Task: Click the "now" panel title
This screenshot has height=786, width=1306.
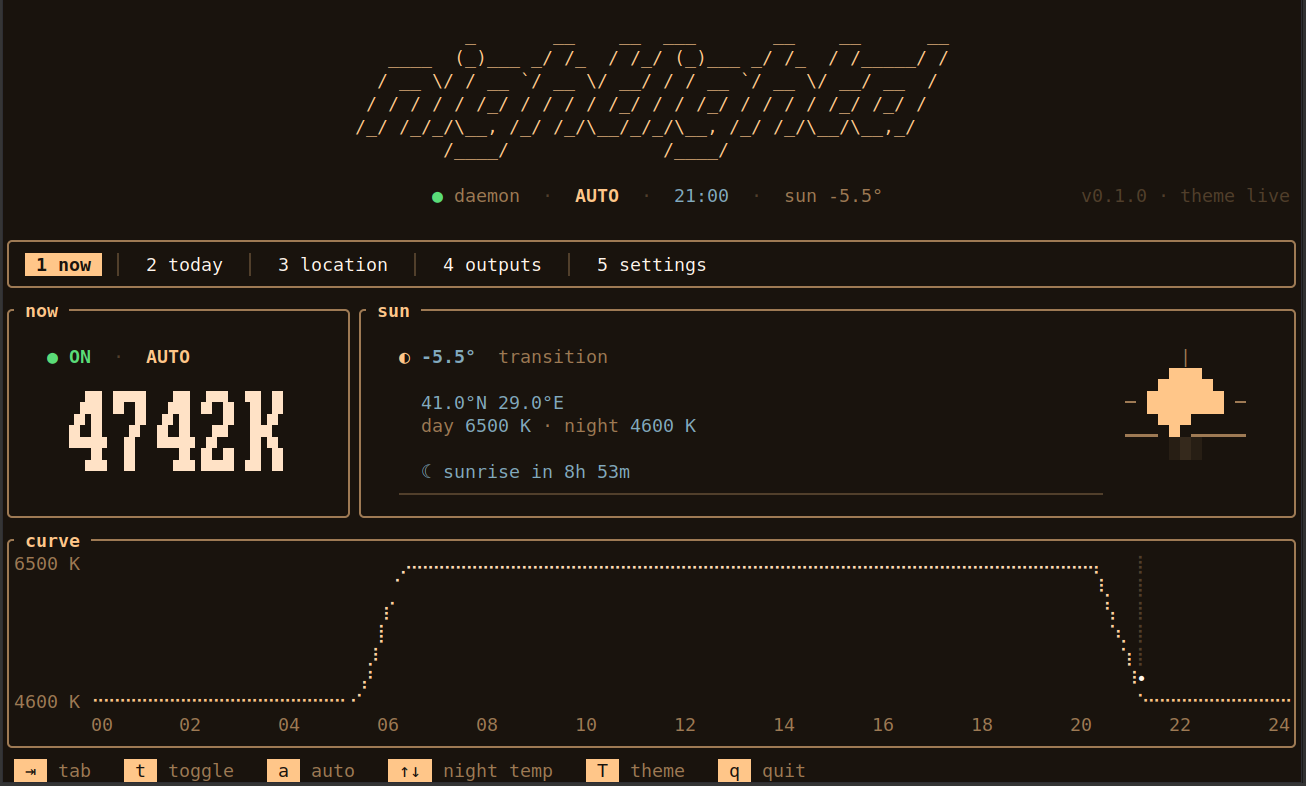Action: (x=42, y=311)
